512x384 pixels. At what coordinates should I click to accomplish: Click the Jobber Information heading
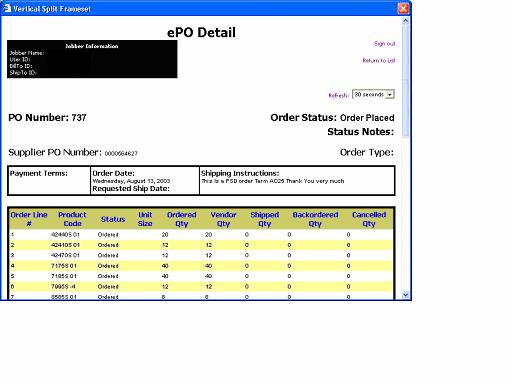[92, 46]
